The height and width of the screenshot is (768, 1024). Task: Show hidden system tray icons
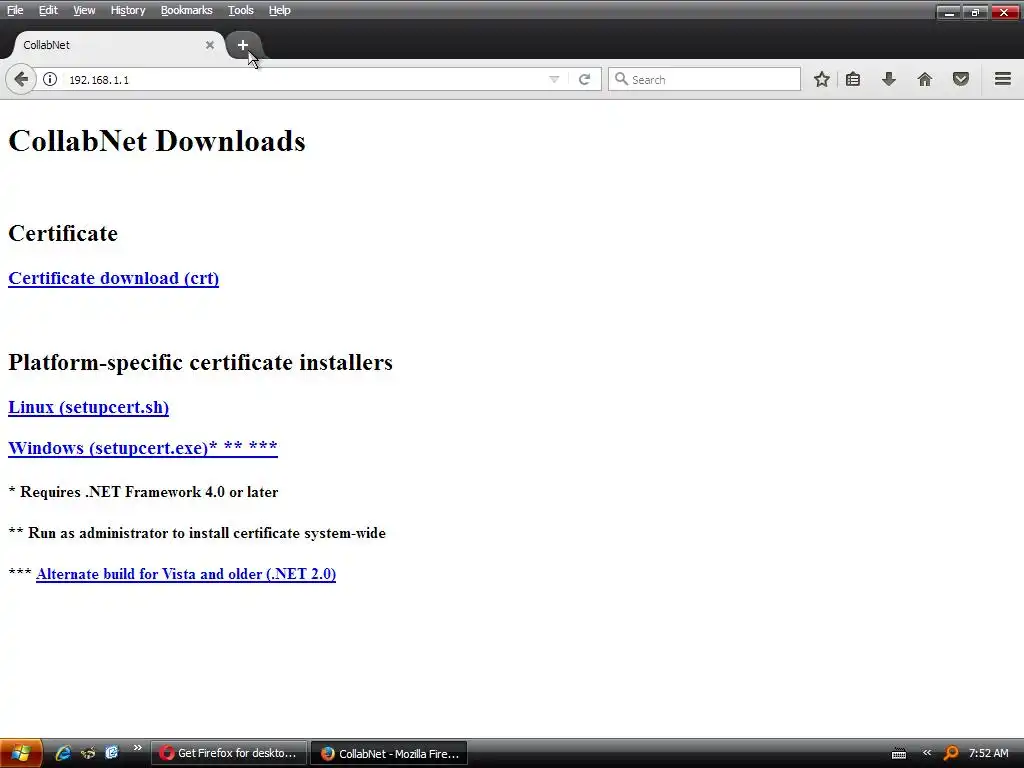[926, 753]
